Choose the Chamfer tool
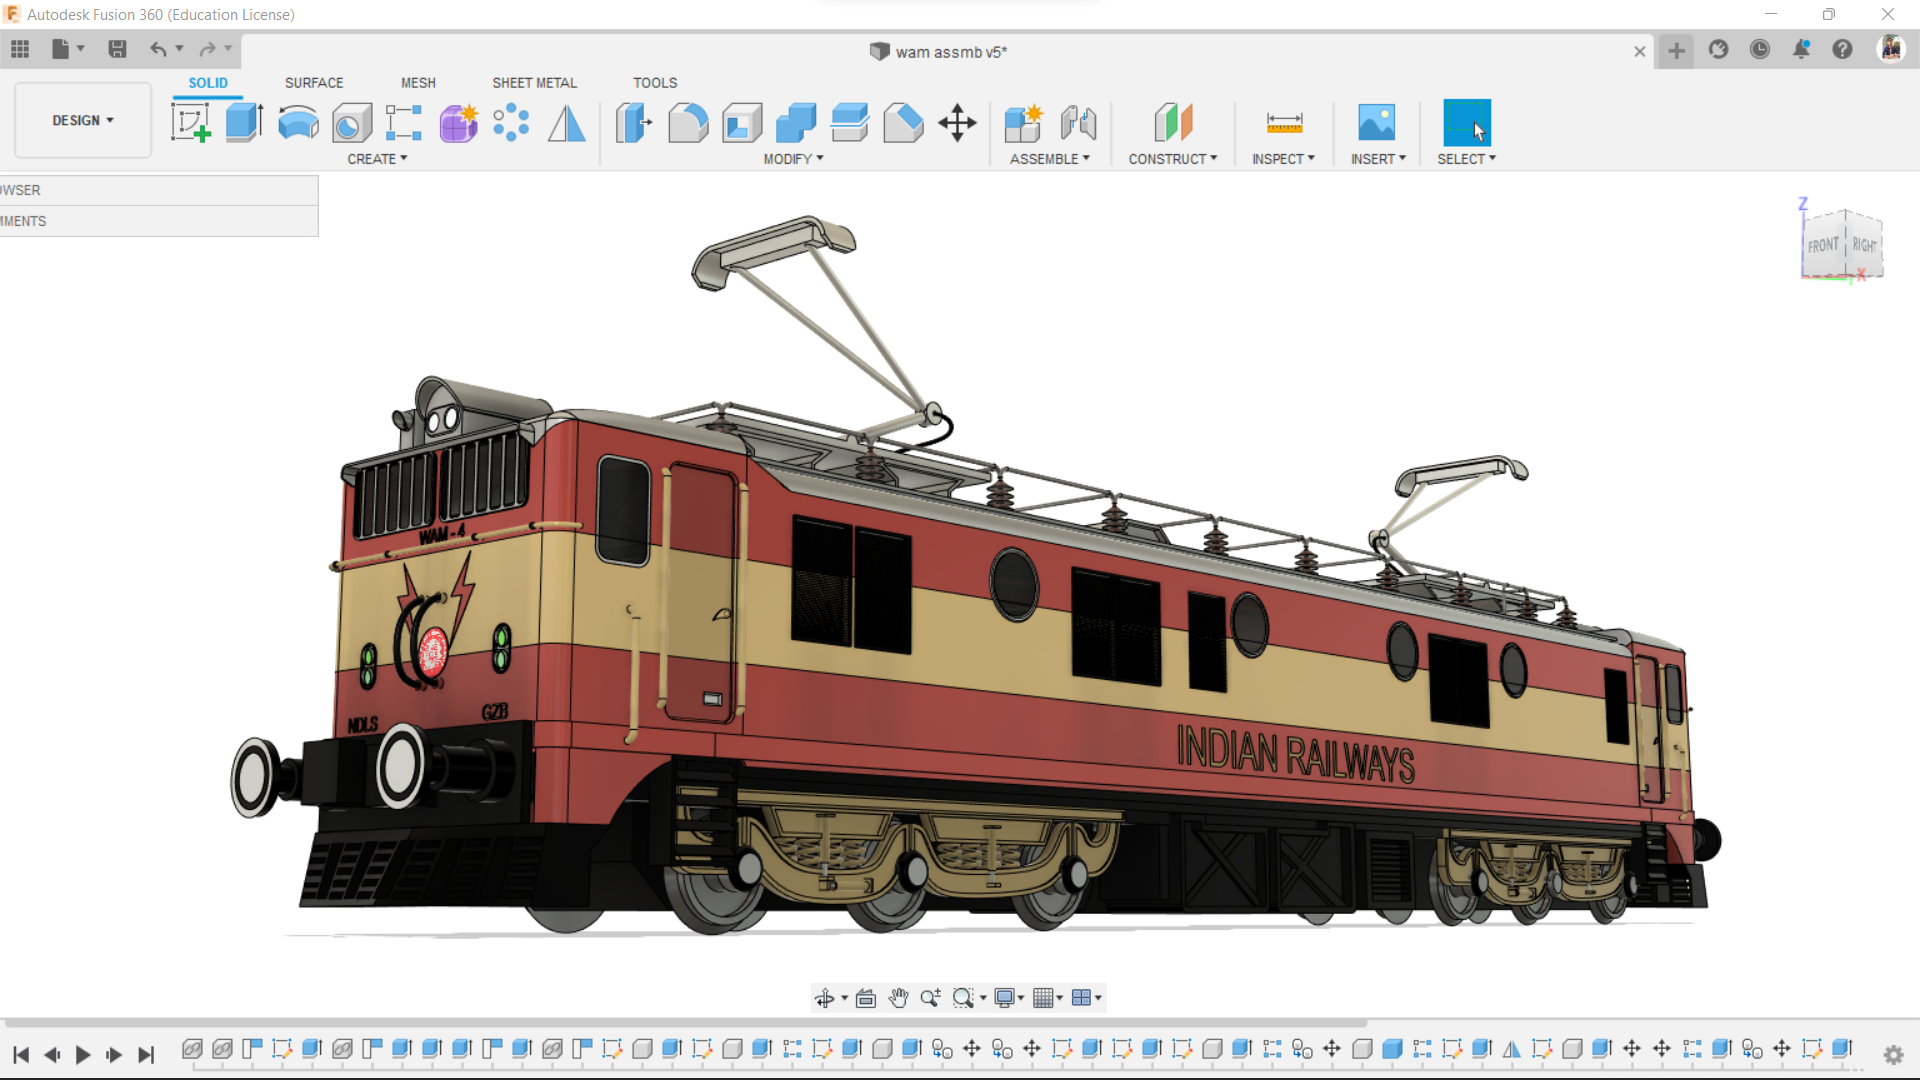1920x1080 pixels. point(903,123)
